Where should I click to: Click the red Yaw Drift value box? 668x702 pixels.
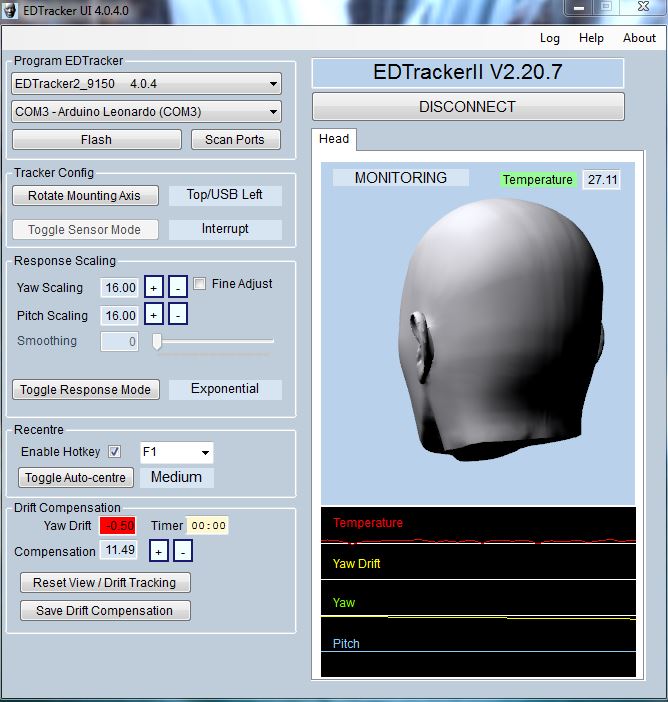tap(118, 525)
